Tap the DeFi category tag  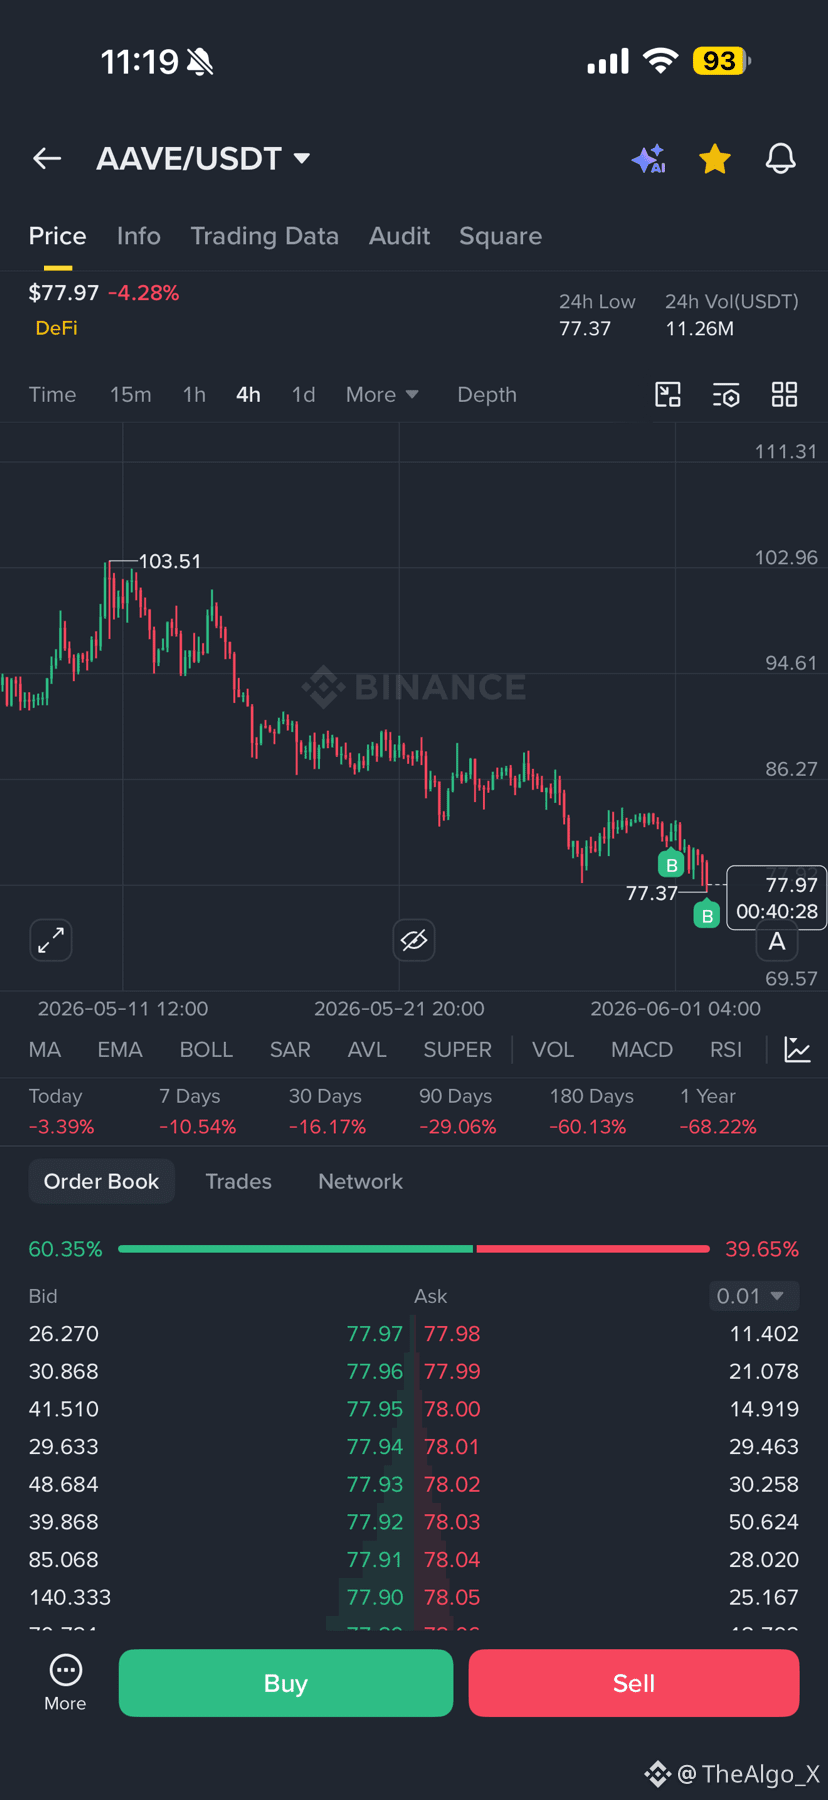point(56,328)
